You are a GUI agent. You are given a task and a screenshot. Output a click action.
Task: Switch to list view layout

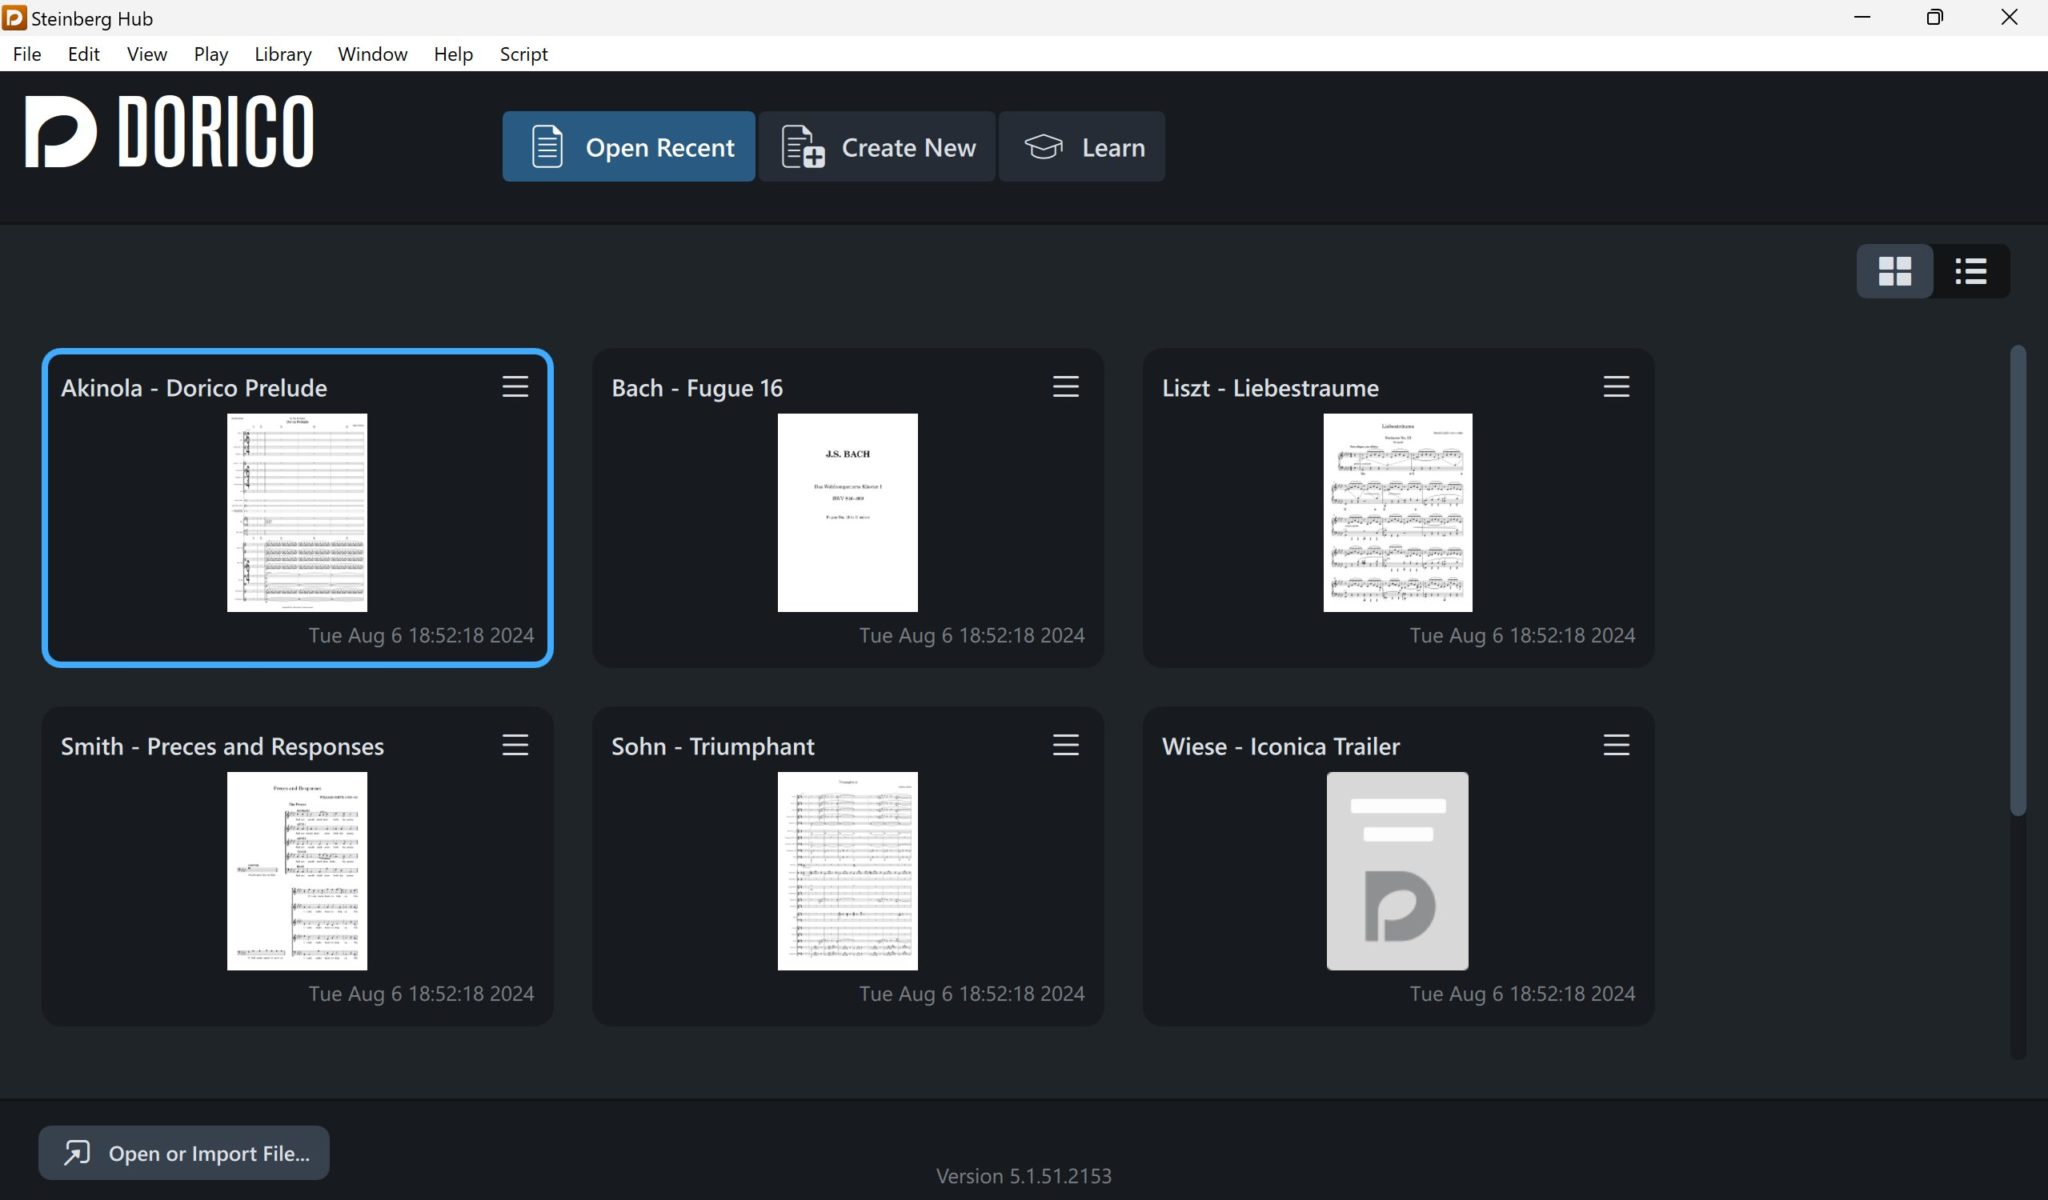pyautogui.click(x=1970, y=271)
